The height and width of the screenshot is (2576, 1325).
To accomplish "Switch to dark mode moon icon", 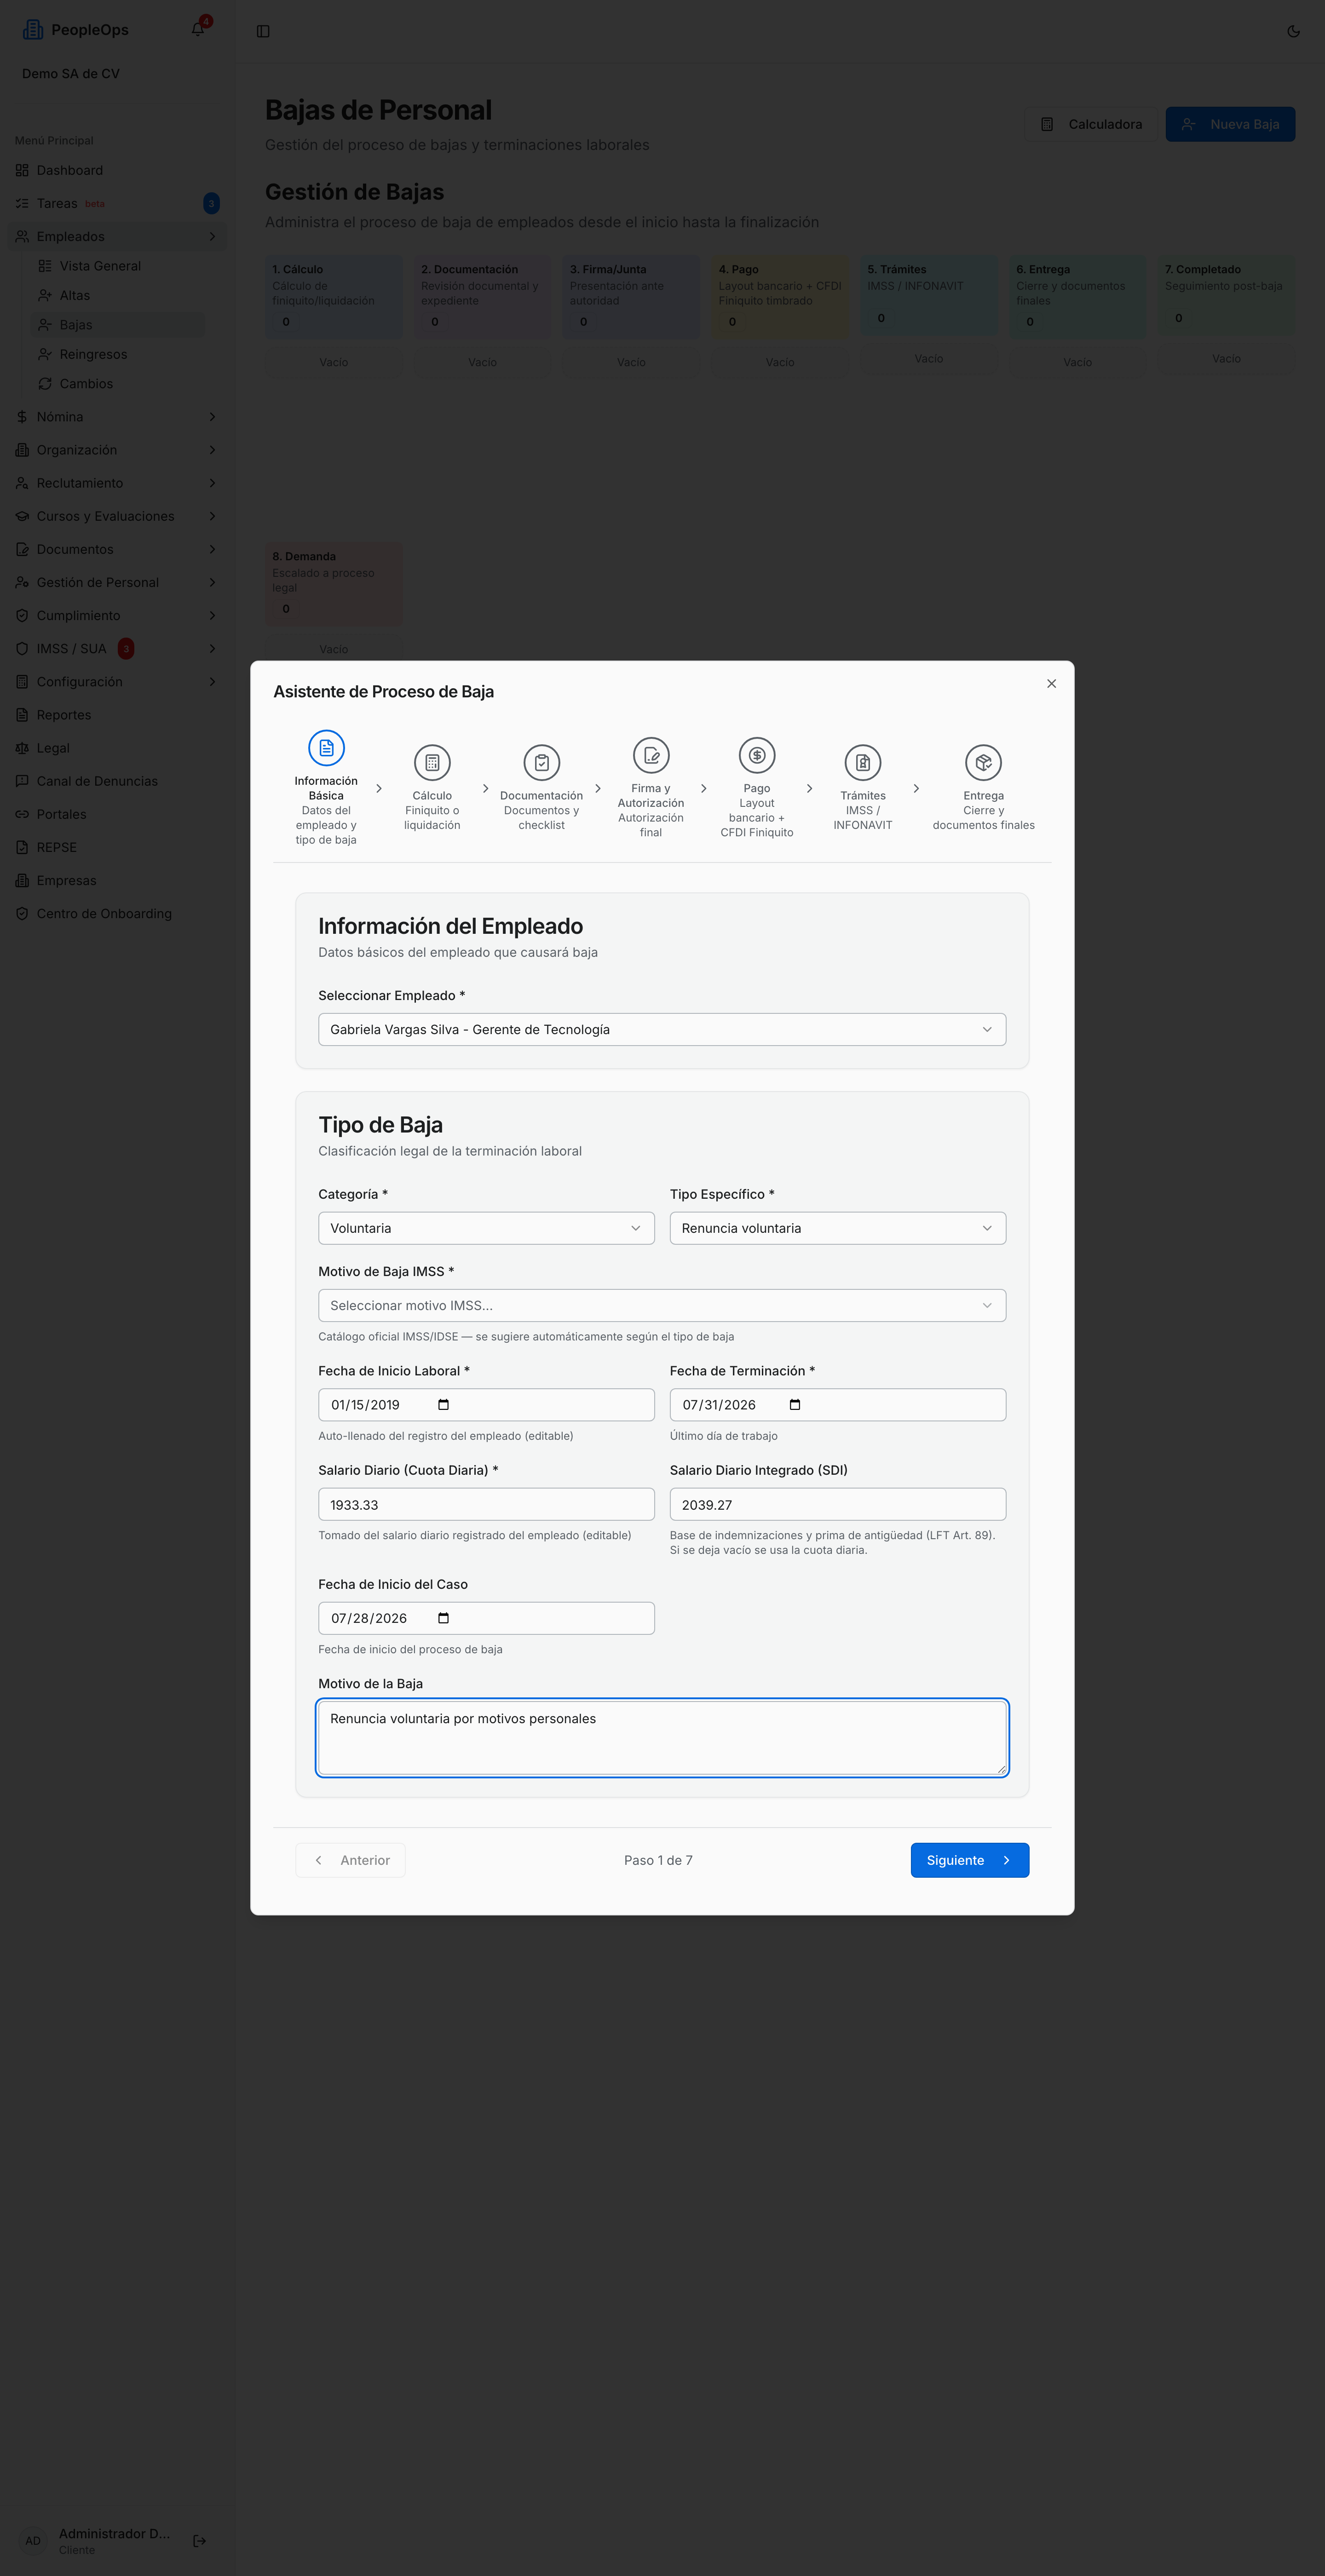I will tap(1293, 31).
